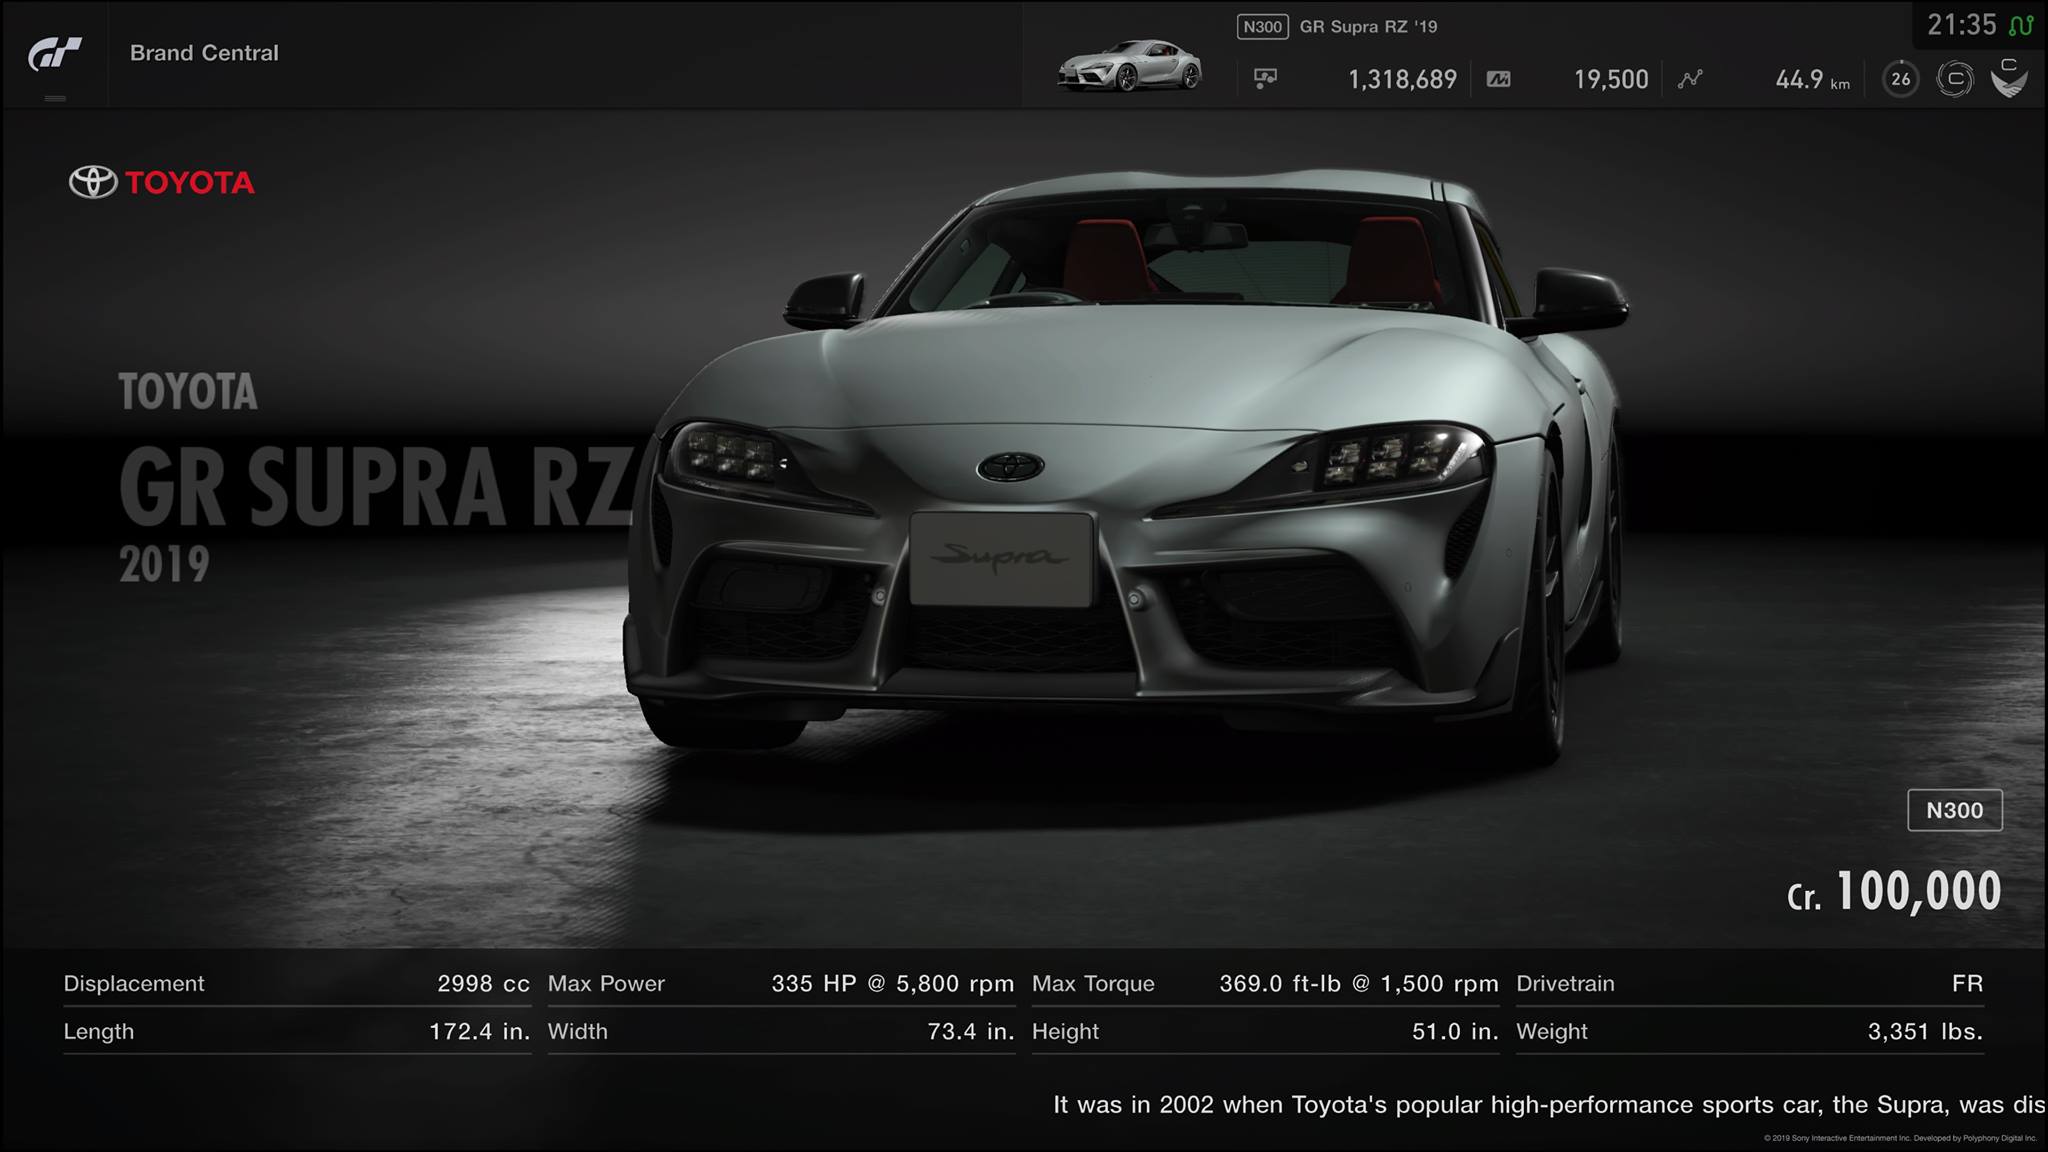Click the level 26 circle indicator
The width and height of the screenshot is (2048, 1152).
1900,79
